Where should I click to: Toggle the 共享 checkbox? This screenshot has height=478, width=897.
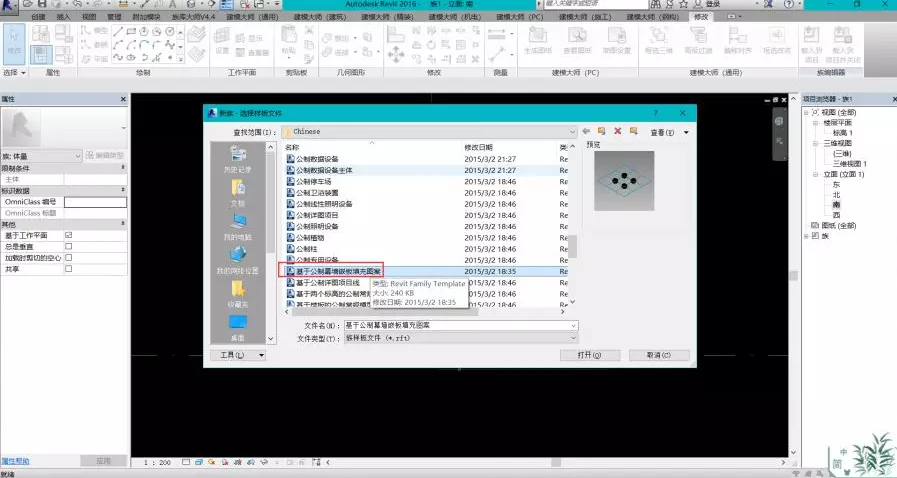coord(69,269)
